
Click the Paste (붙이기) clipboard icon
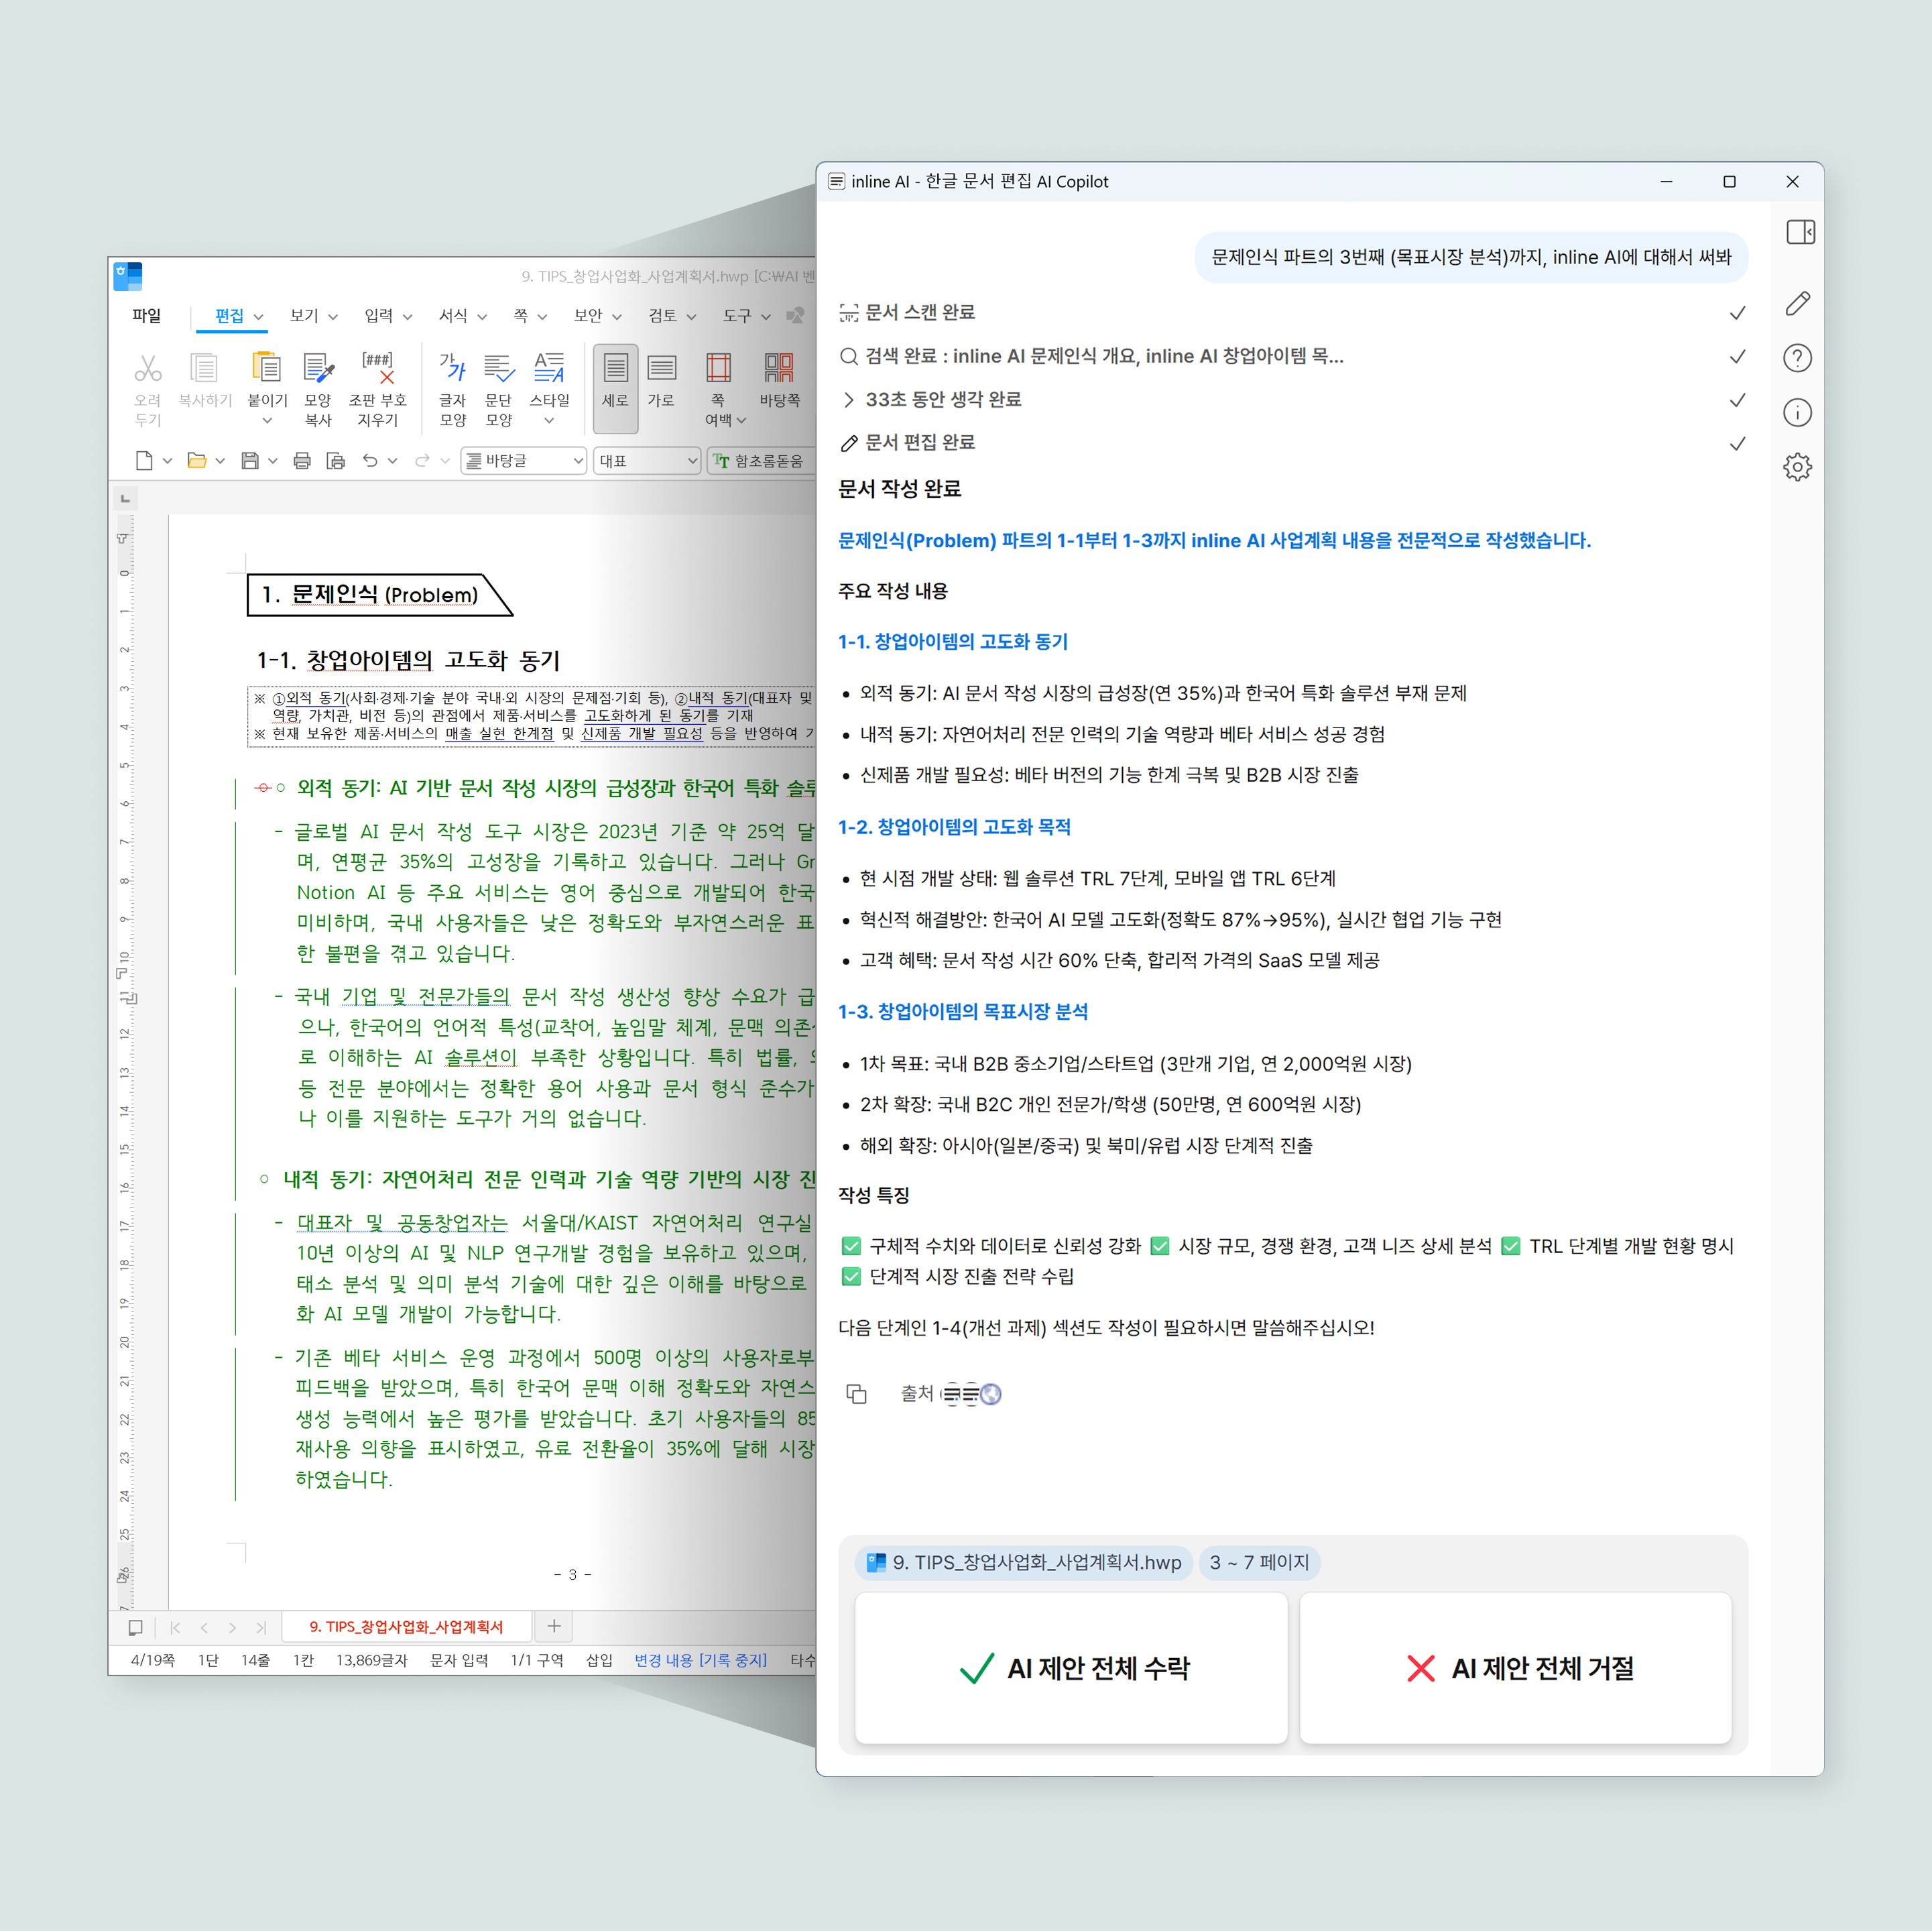pos(266,367)
